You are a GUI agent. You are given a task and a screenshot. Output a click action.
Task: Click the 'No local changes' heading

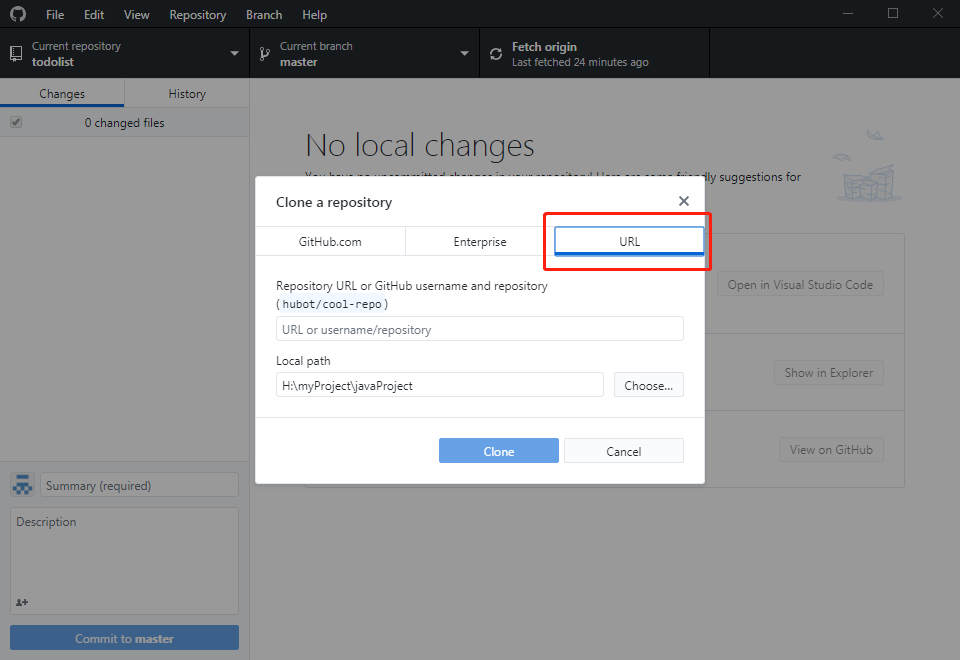[x=420, y=146]
